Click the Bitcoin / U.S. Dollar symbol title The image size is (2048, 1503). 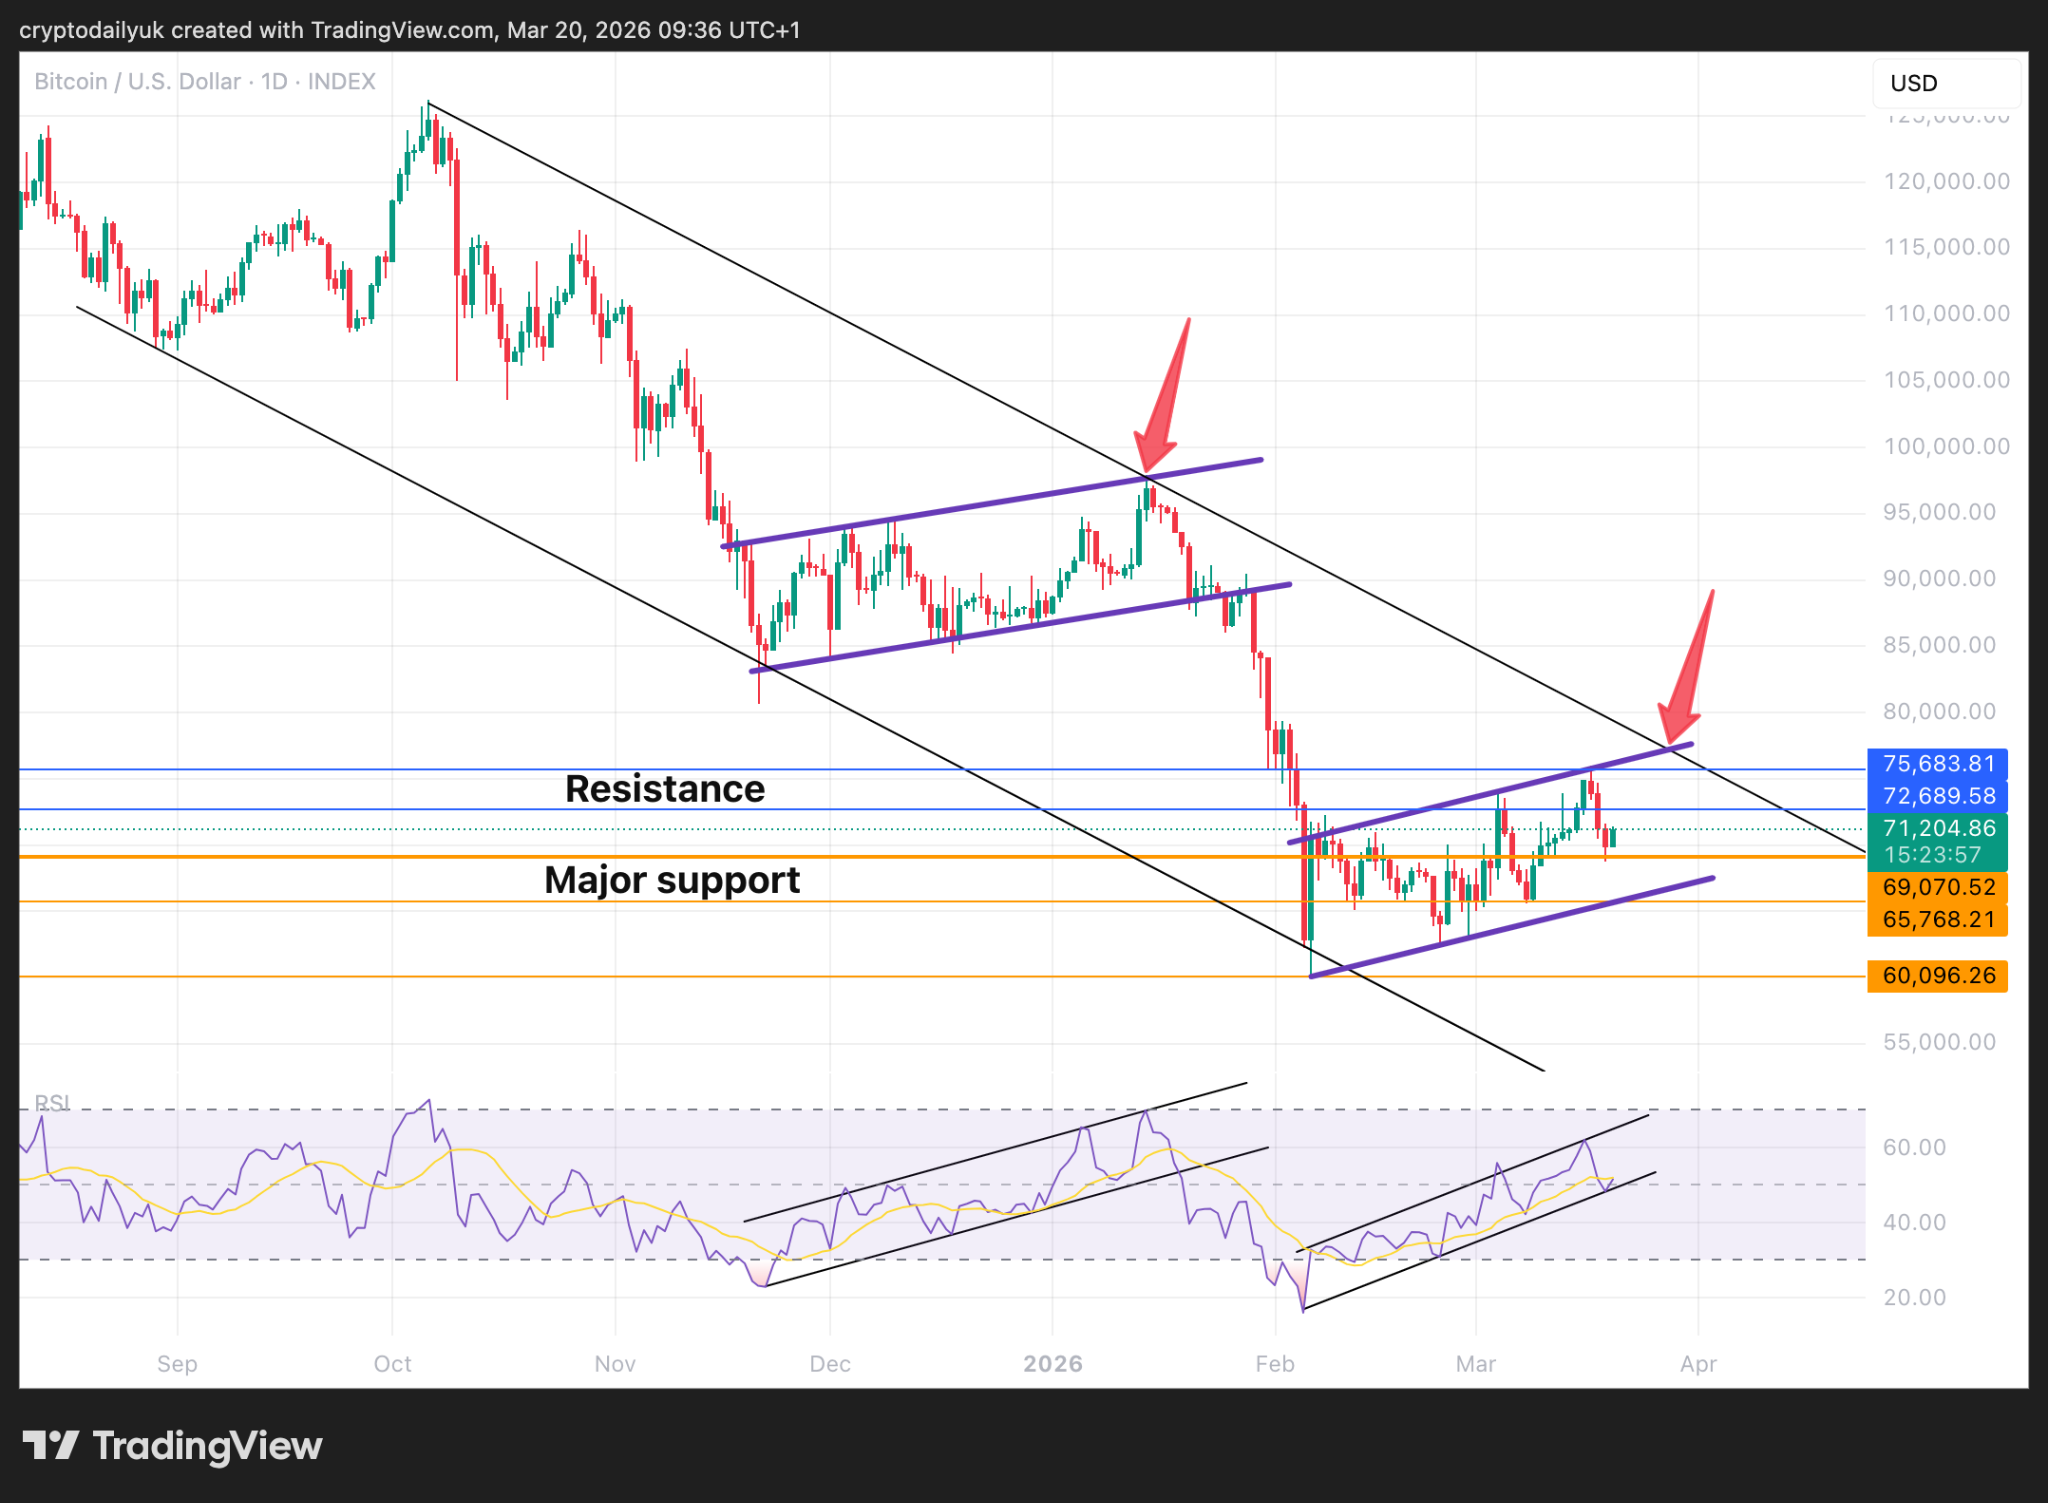pos(138,81)
